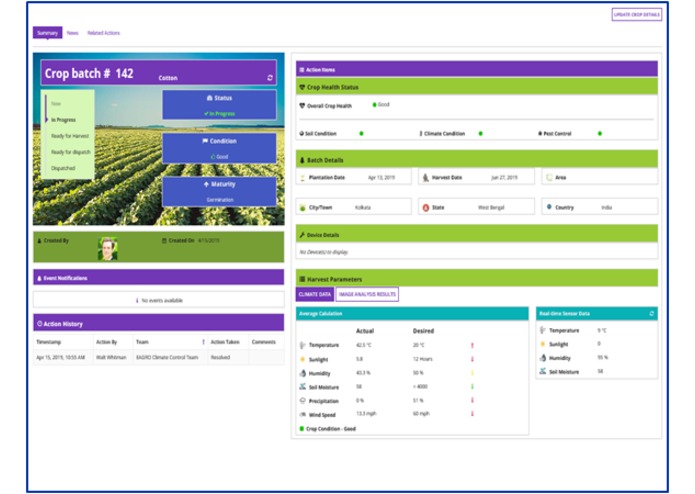Click the Harvest Date field
The width and height of the screenshot is (695, 494).
[x=476, y=177]
